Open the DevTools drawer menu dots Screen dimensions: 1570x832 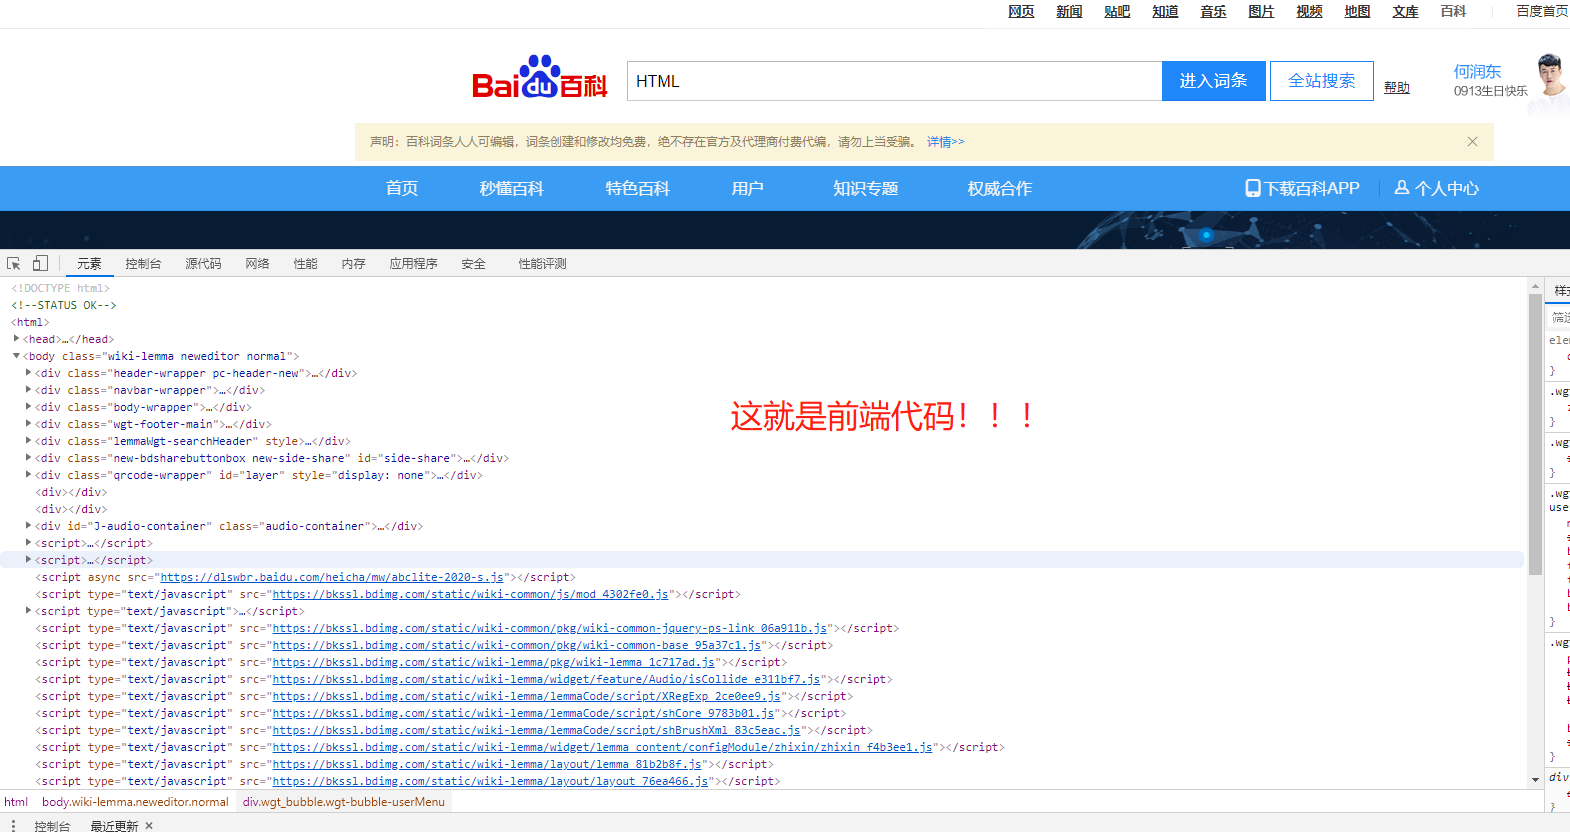13,826
